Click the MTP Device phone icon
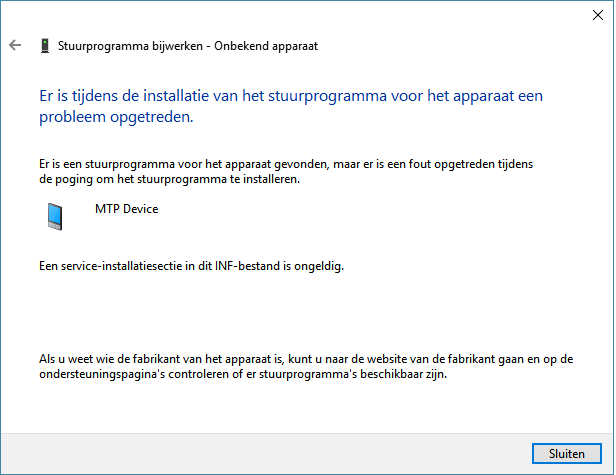Image resolution: width=616 pixels, height=475 pixels. tap(56, 217)
